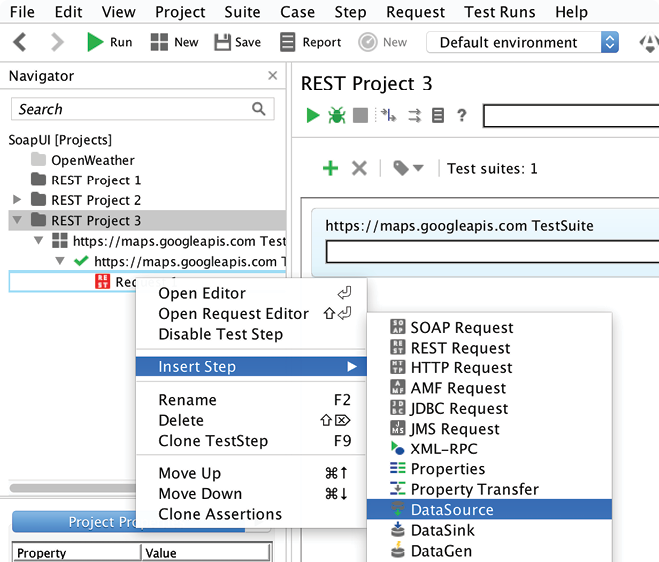Image resolution: width=659 pixels, height=562 pixels.
Task: Click the Navigator horizontal scrollbar
Action: 72,488
